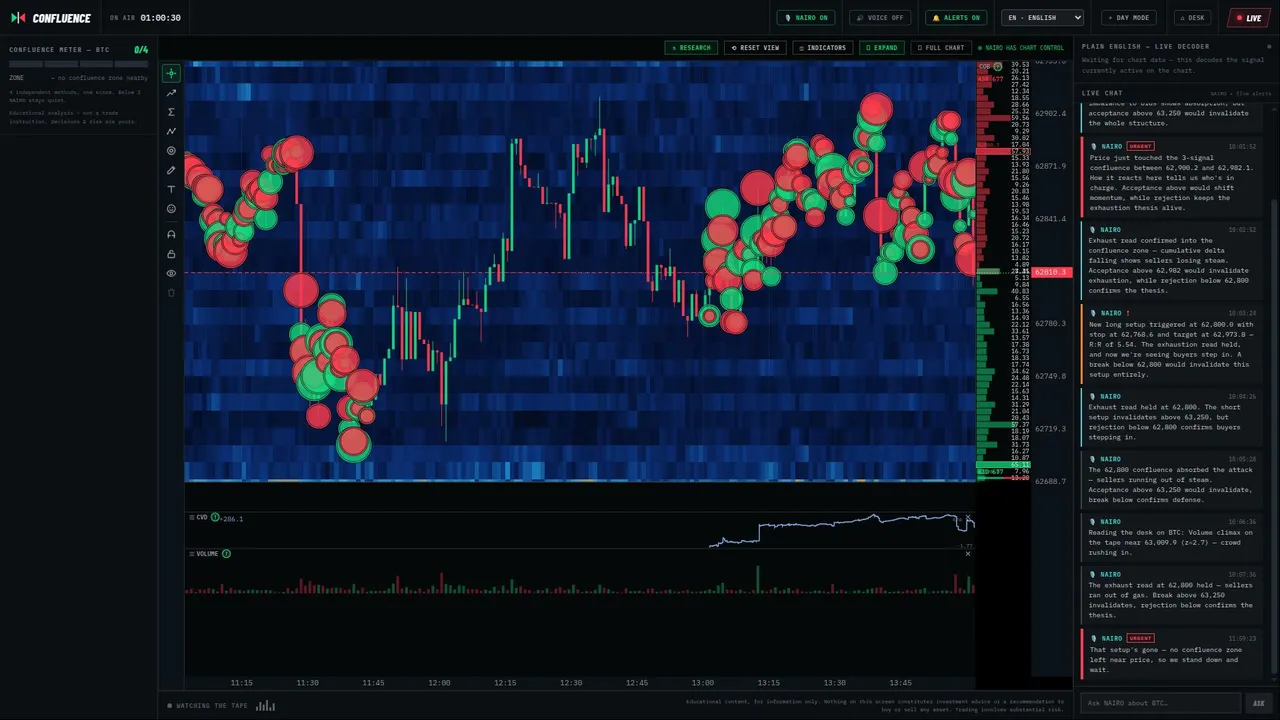Click the URGENT tag on 11:59:23 message
This screenshot has width=1280, height=720.
click(x=1140, y=638)
